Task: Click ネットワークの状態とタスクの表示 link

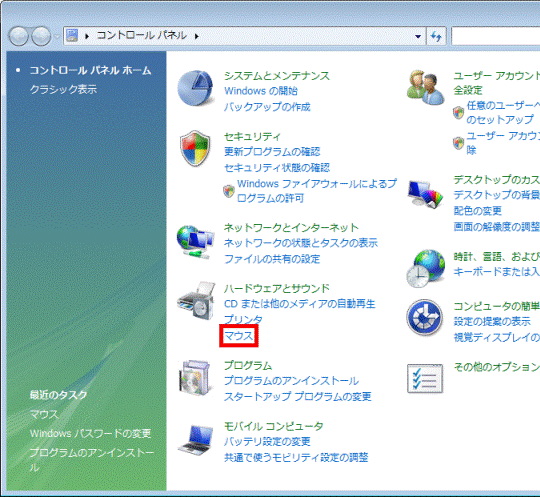Action: [x=301, y=243]
